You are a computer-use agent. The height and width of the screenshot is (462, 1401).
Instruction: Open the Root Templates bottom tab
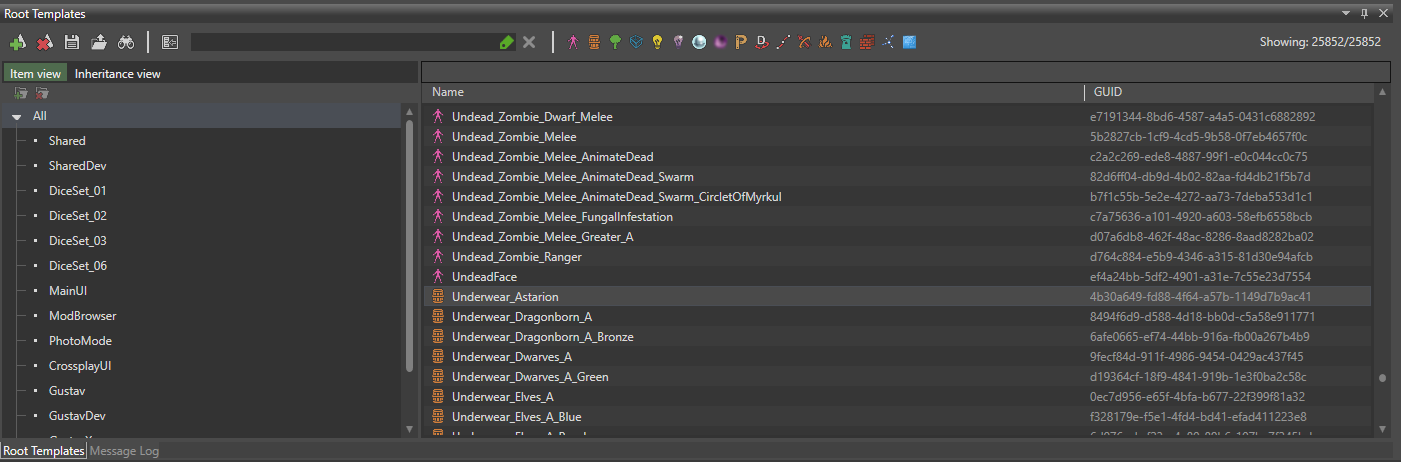(x=44, y=451)
